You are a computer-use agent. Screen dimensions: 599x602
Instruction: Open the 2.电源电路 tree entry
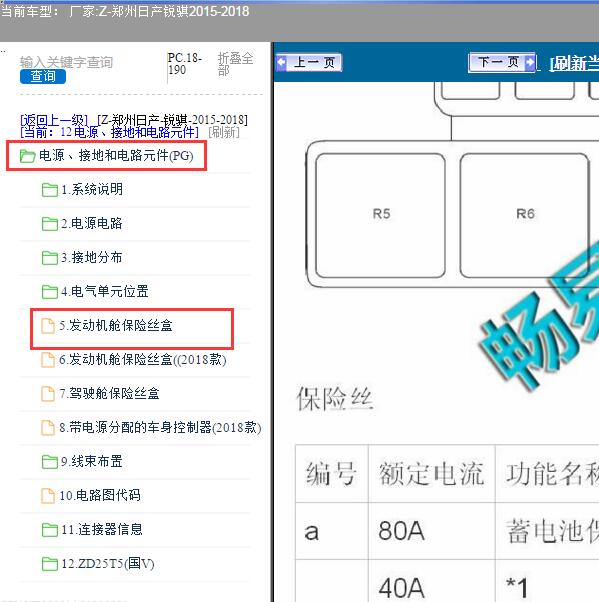[92, 223]
